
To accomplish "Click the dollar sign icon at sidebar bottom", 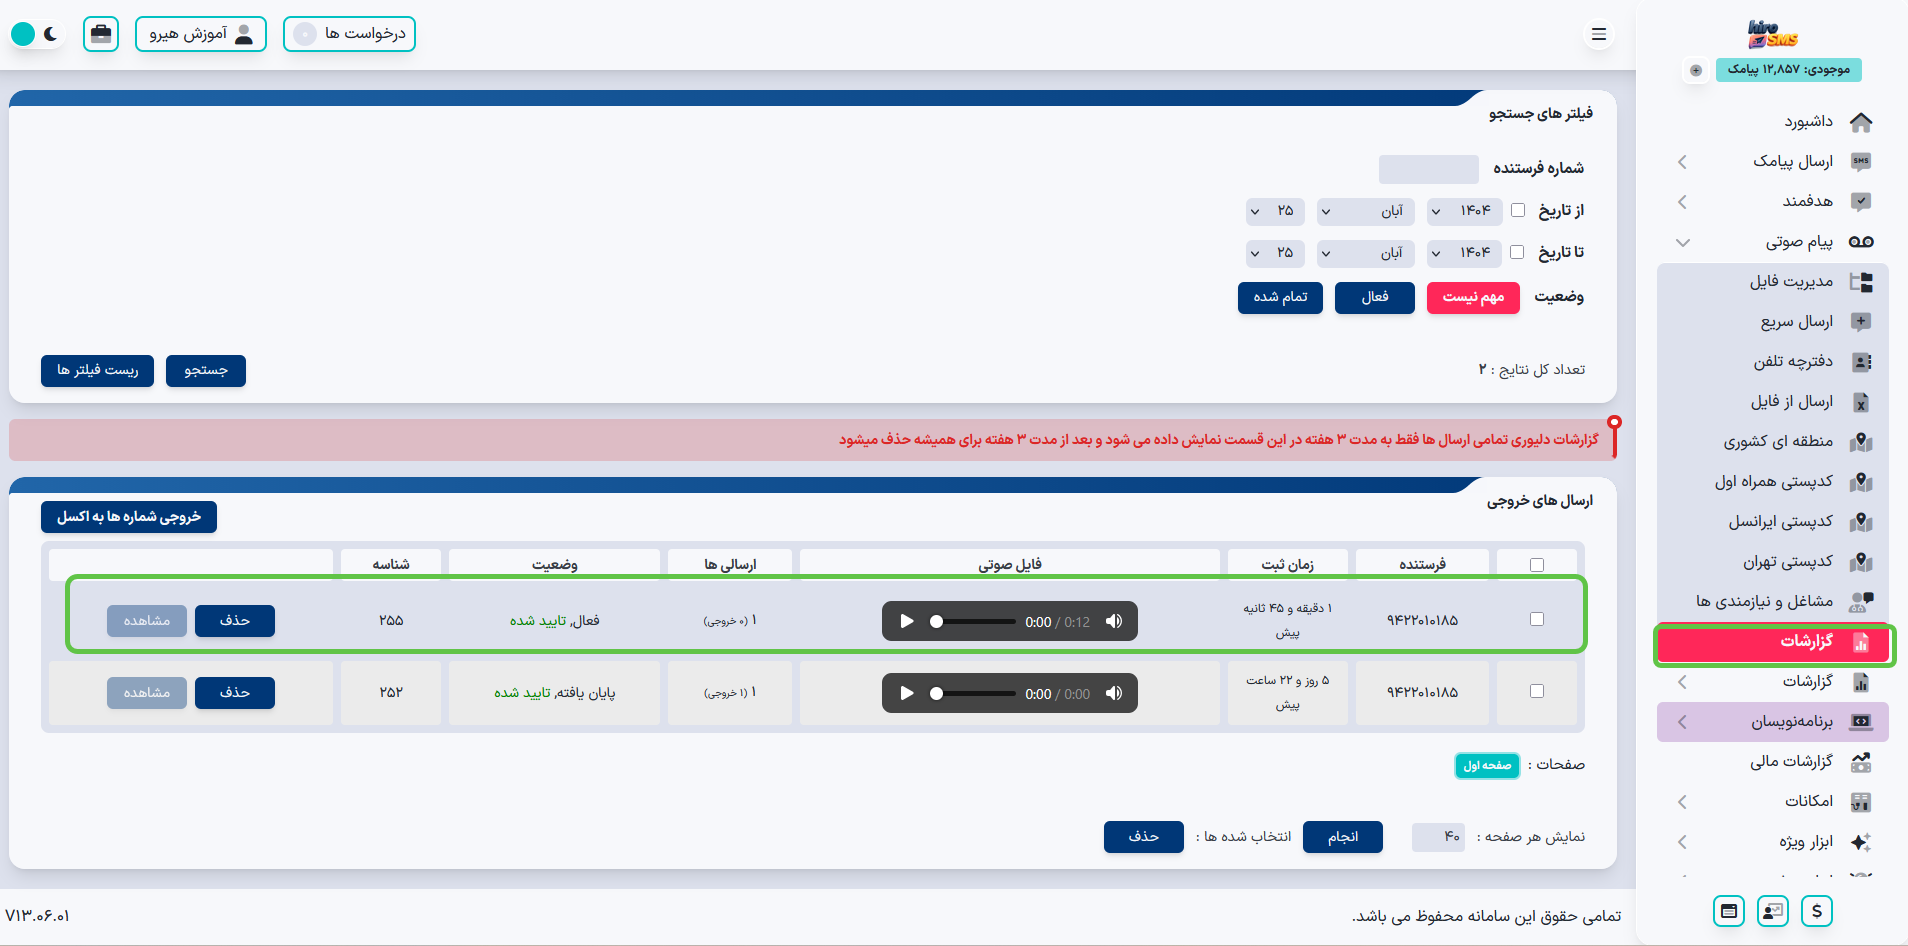I will pyautogui.click(x=1816, y=911).
